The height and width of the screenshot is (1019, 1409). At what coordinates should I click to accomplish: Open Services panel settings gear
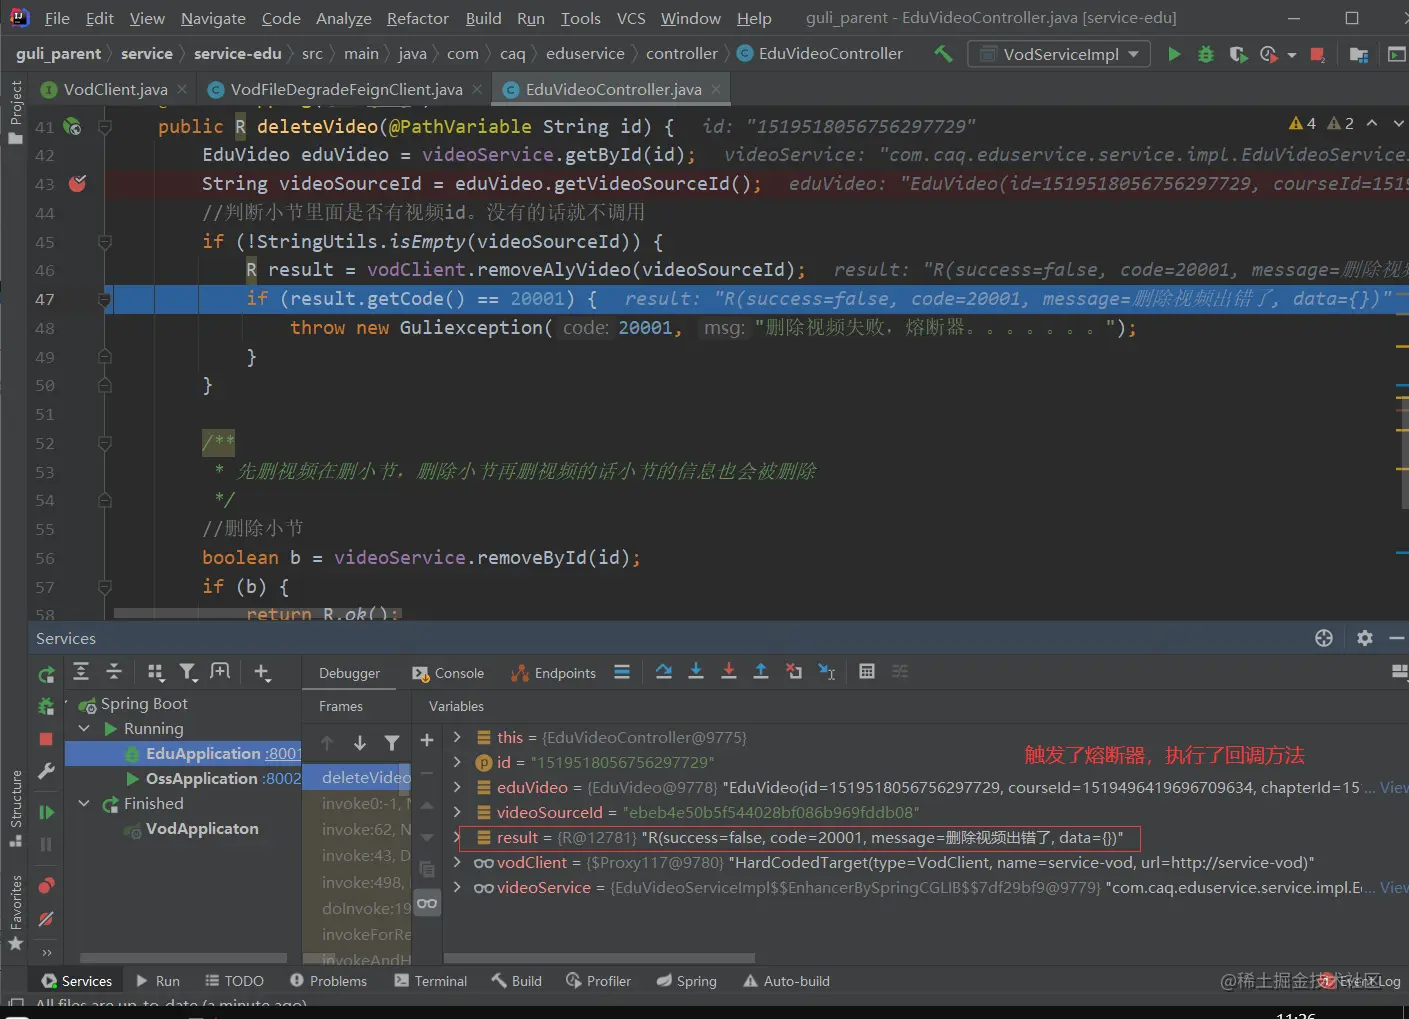tap(1365, 638)
